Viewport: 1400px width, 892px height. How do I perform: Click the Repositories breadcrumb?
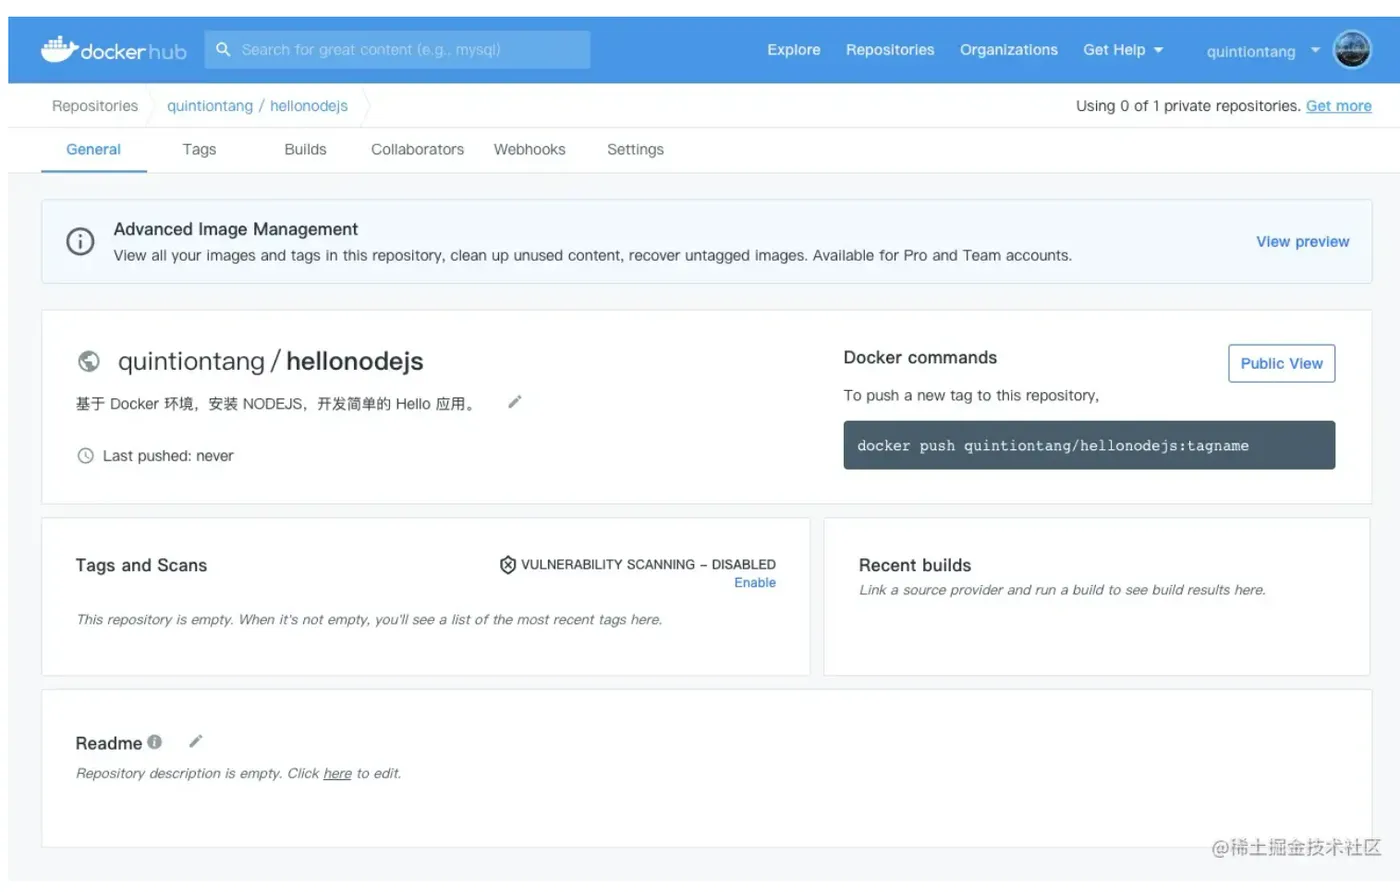tap(95, 106)
